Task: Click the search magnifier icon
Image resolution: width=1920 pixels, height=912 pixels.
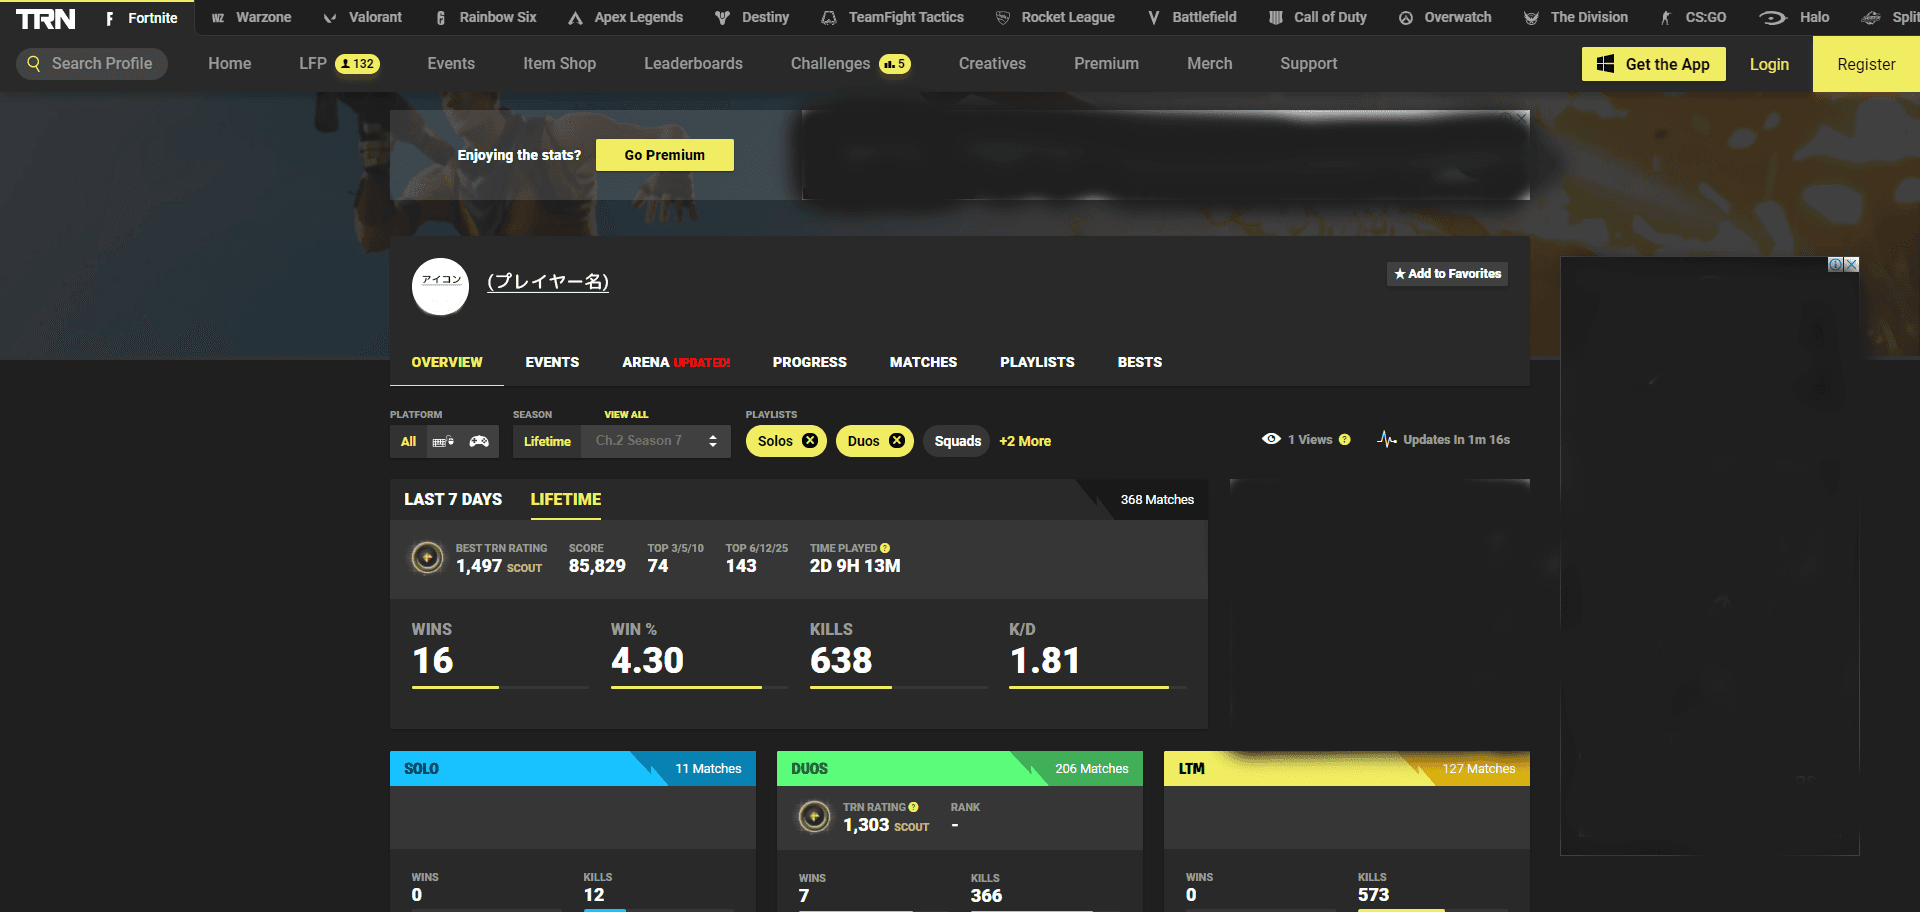Action: click(34, 63)
